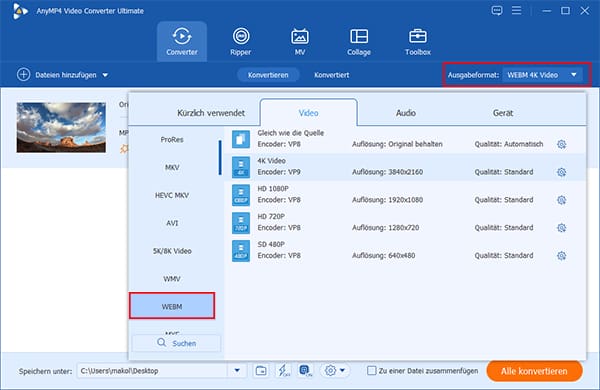
Task: Expand the save path dropdown arrow
Action: click(237, 370)
